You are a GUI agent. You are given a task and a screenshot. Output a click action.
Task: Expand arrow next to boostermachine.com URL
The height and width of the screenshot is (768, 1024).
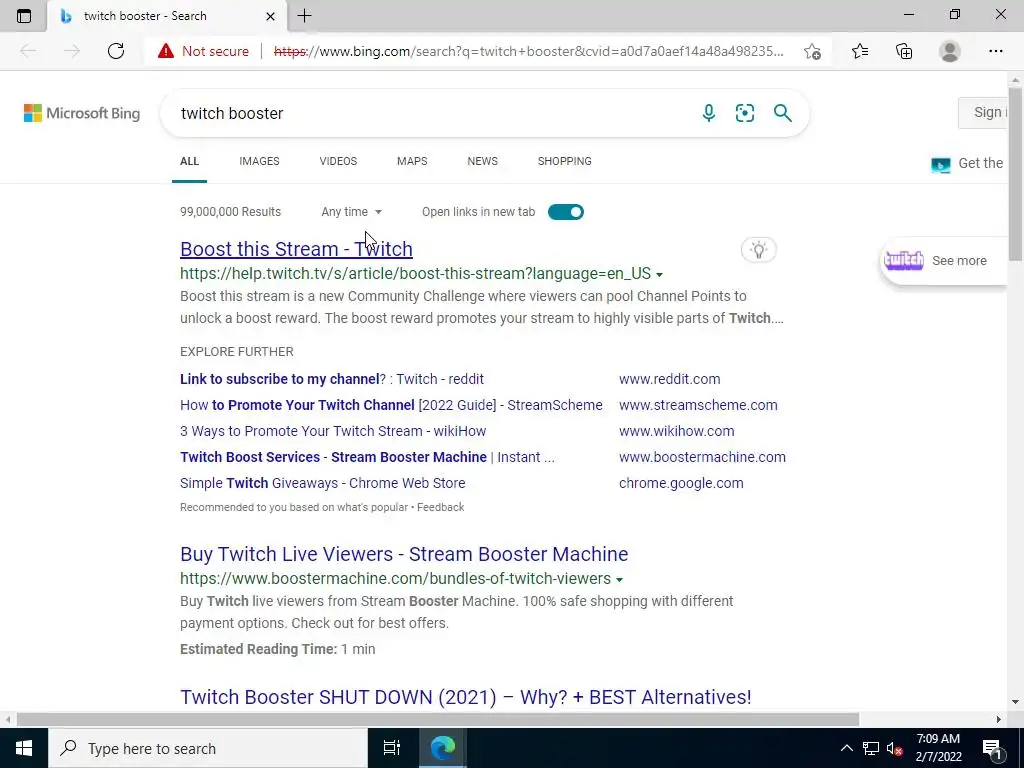620,579
